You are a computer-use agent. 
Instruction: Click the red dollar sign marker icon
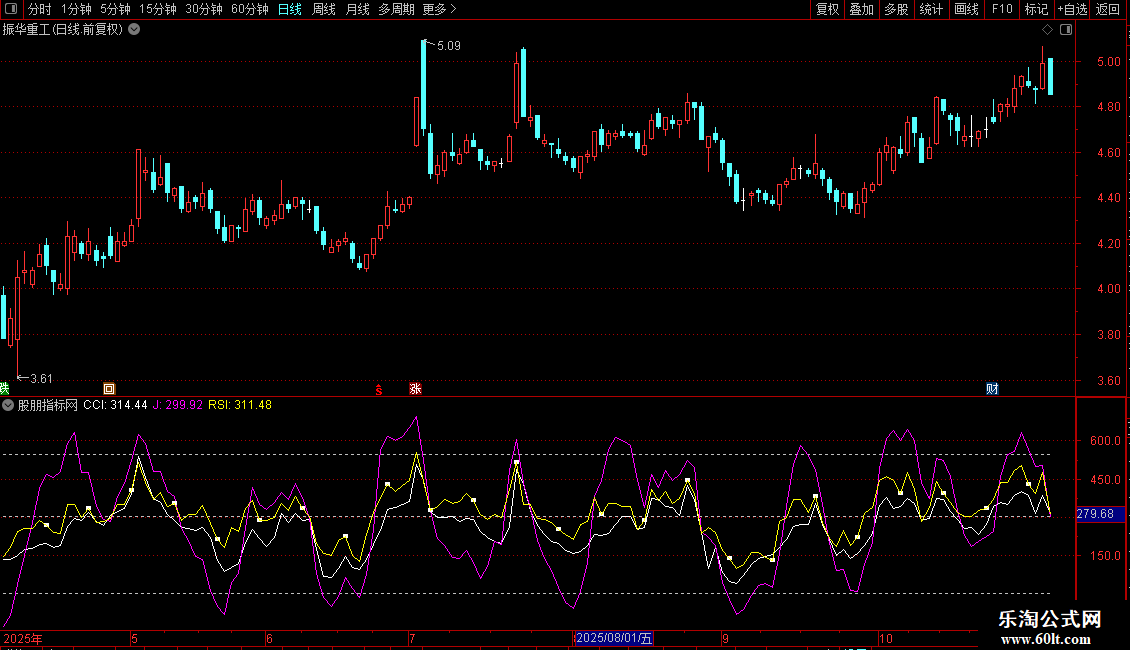click(x=378, y=388)
